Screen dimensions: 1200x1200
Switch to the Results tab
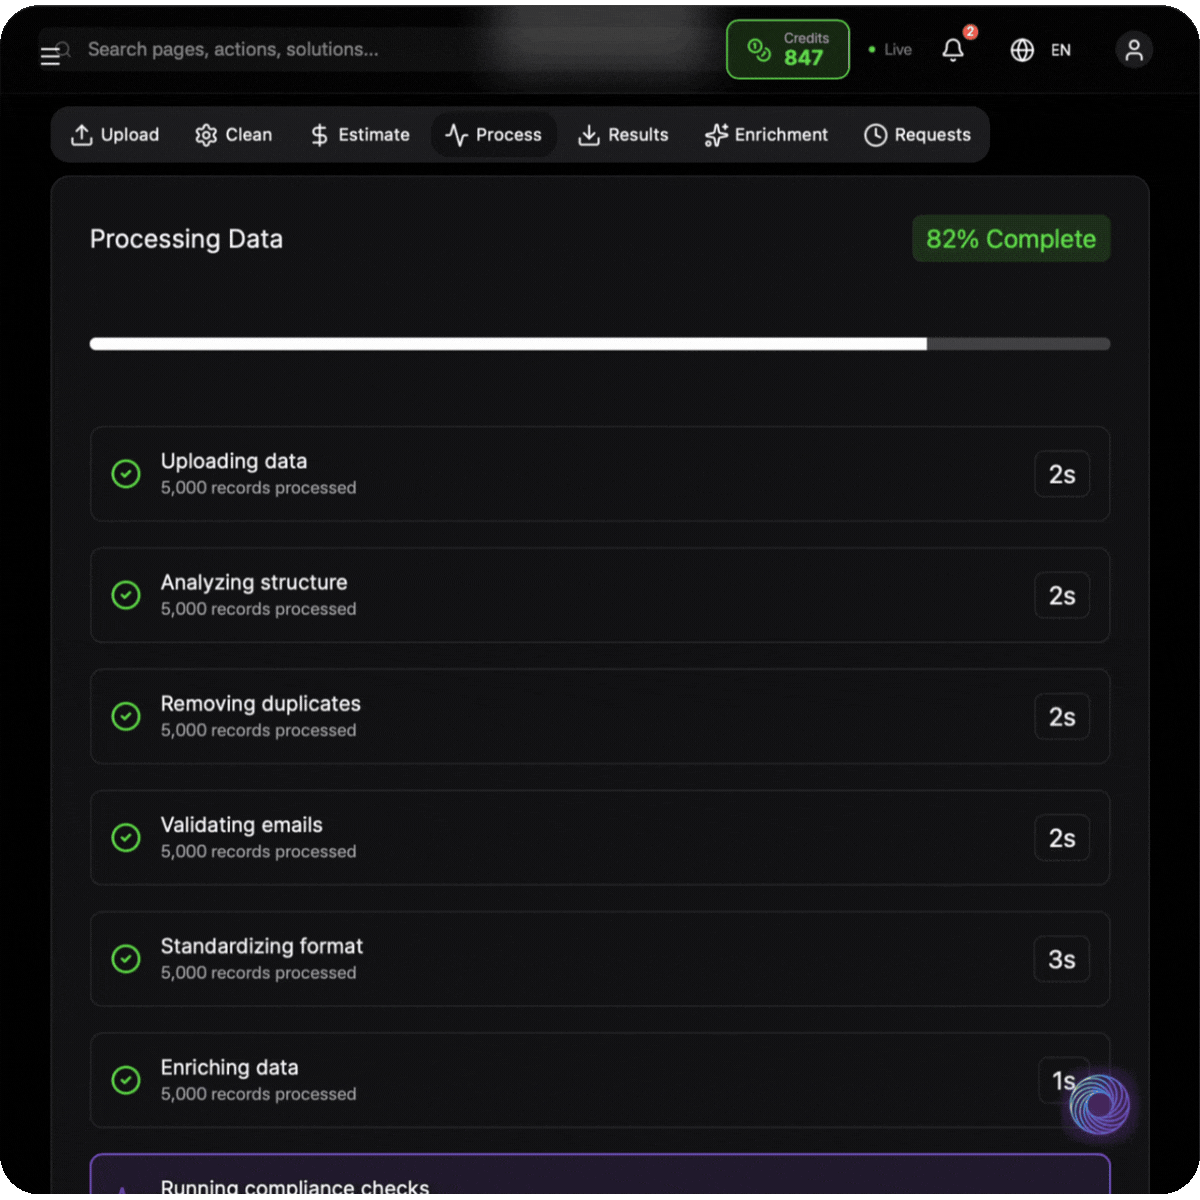click(623, 135)
